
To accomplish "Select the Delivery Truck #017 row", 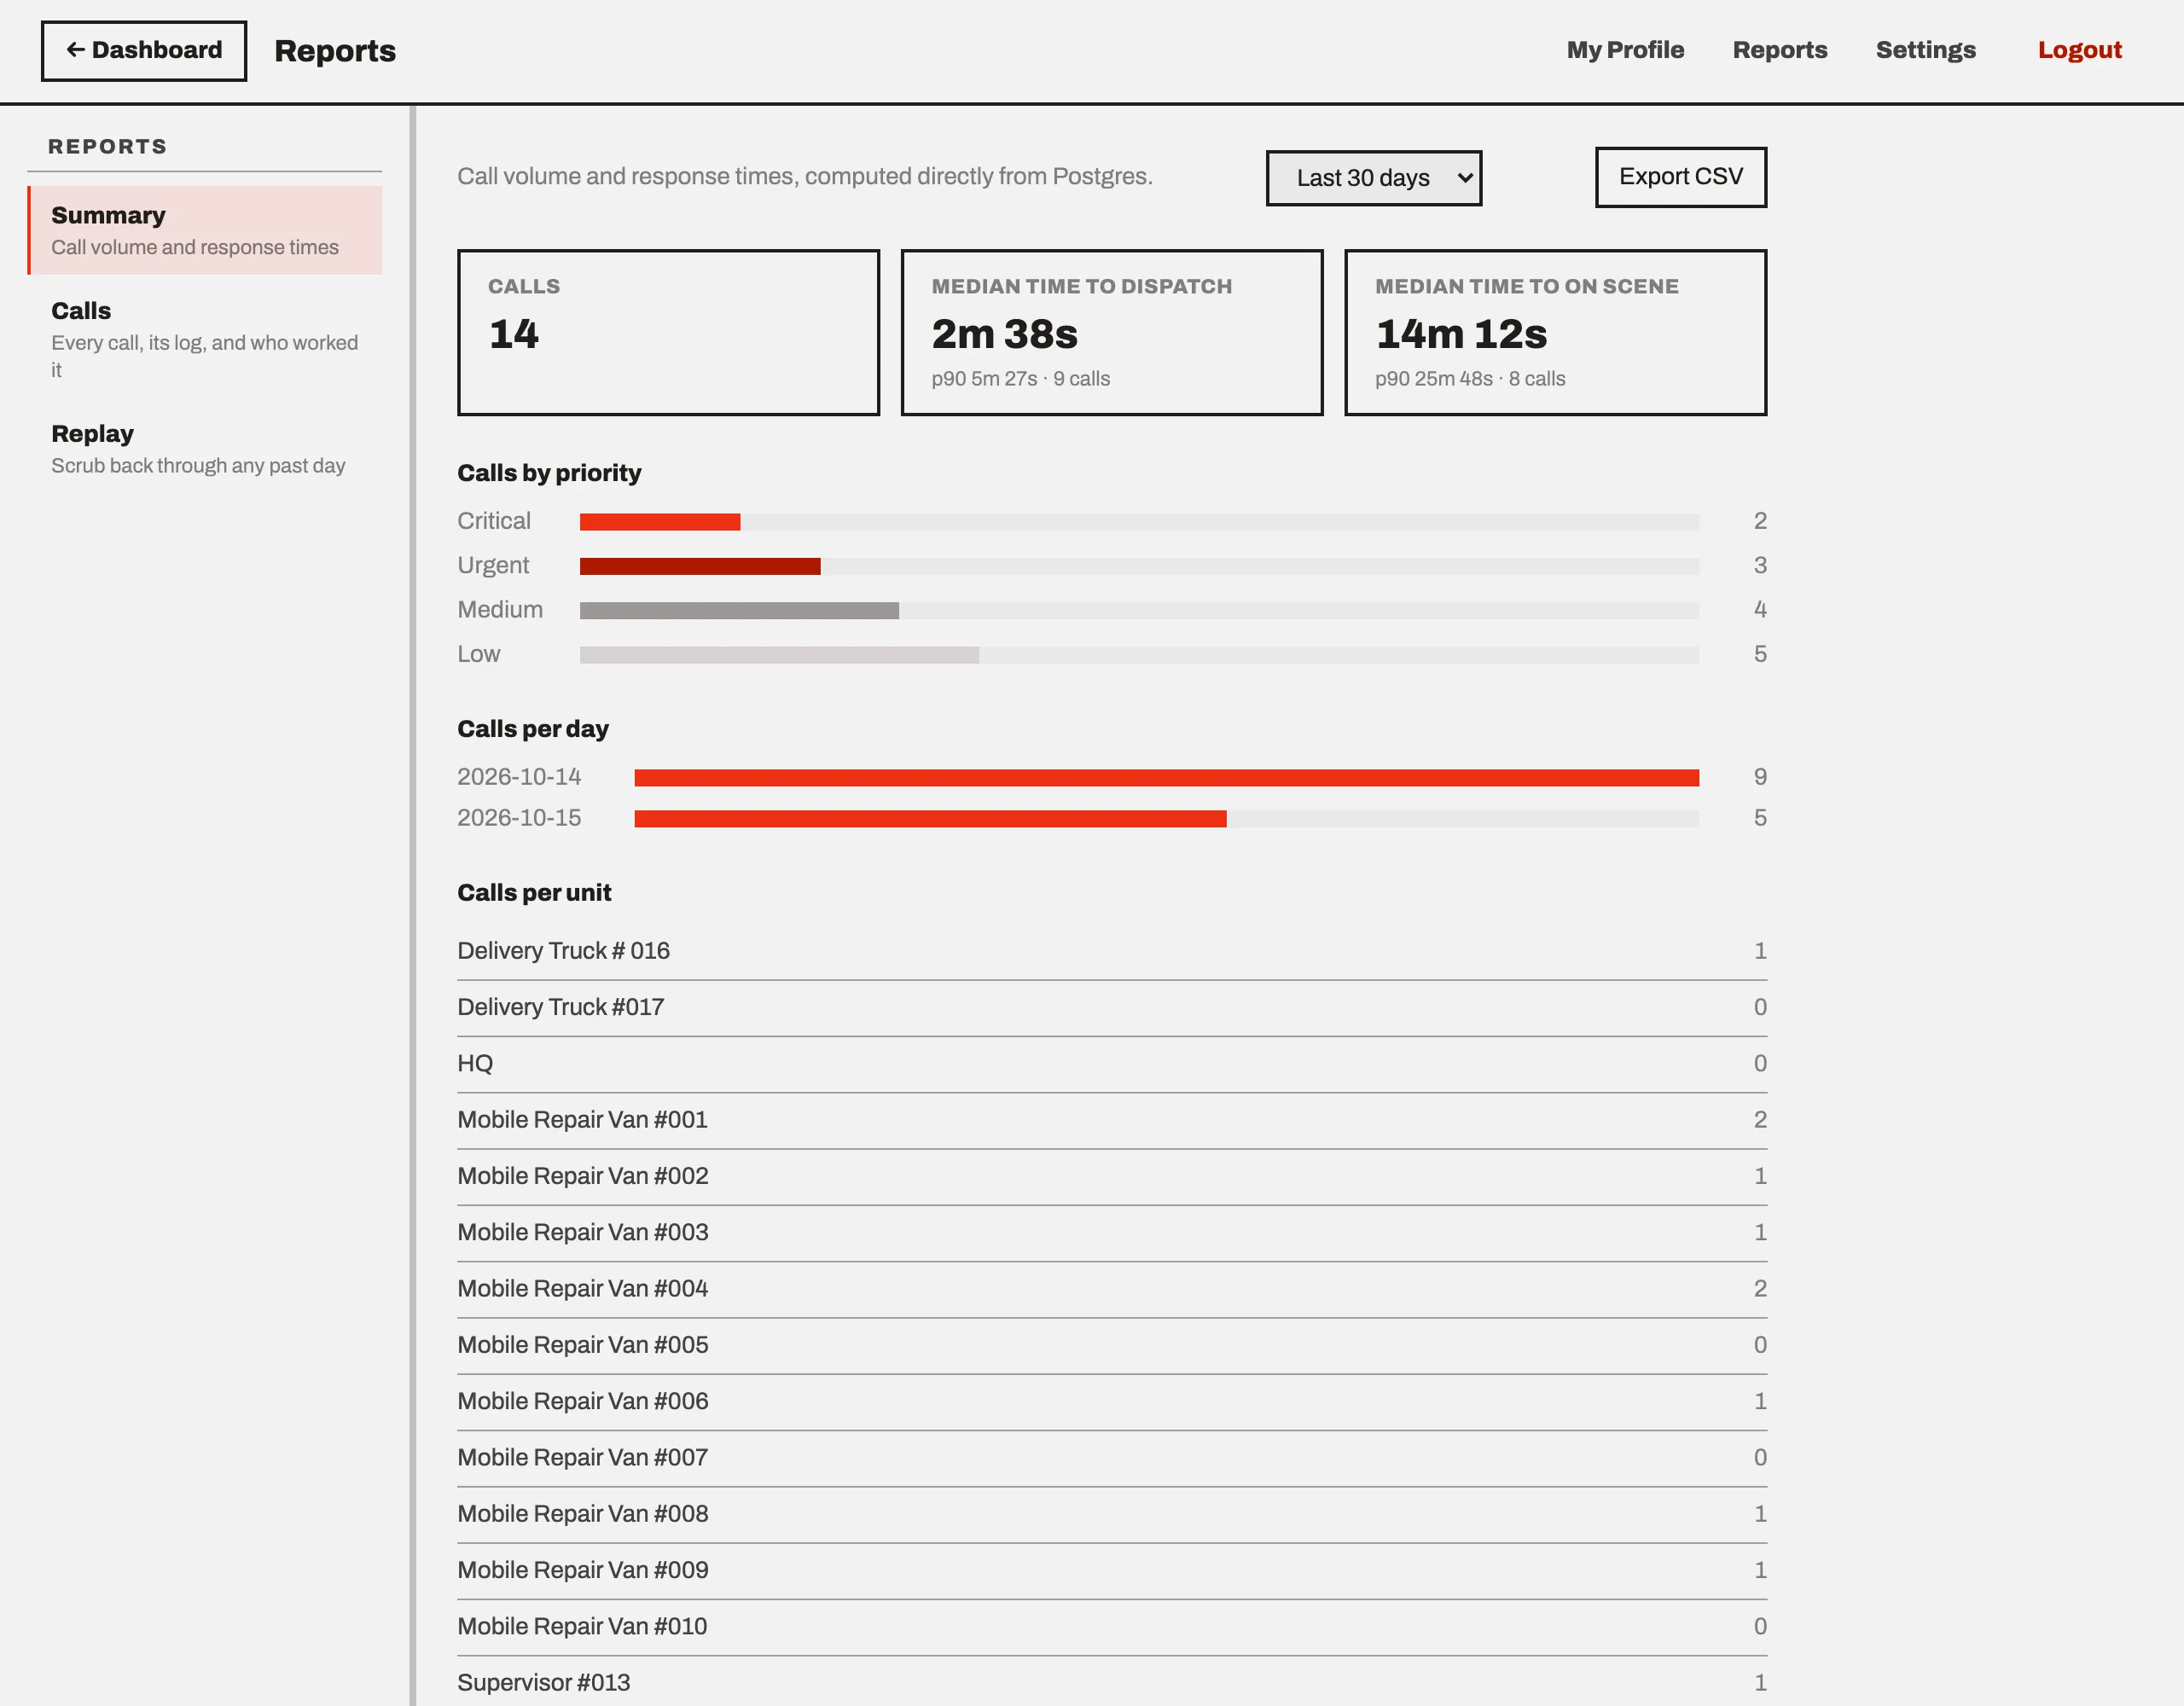I will coord(1112,1007).
